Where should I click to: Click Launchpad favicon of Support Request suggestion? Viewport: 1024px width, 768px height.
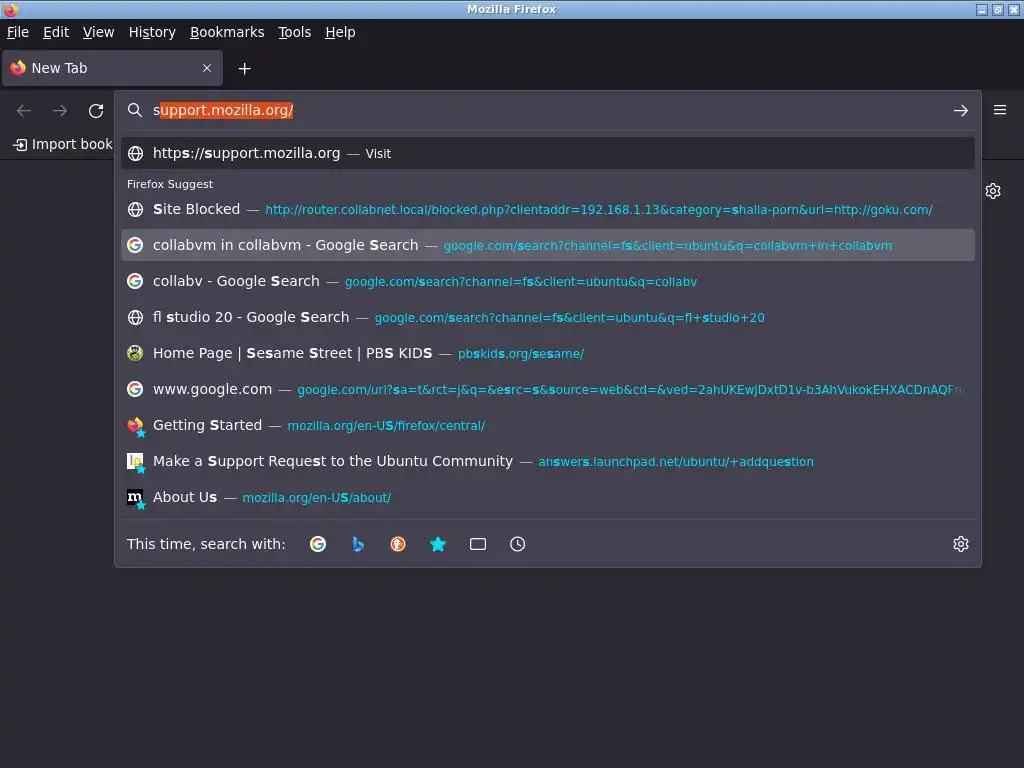tap(135, 462)
